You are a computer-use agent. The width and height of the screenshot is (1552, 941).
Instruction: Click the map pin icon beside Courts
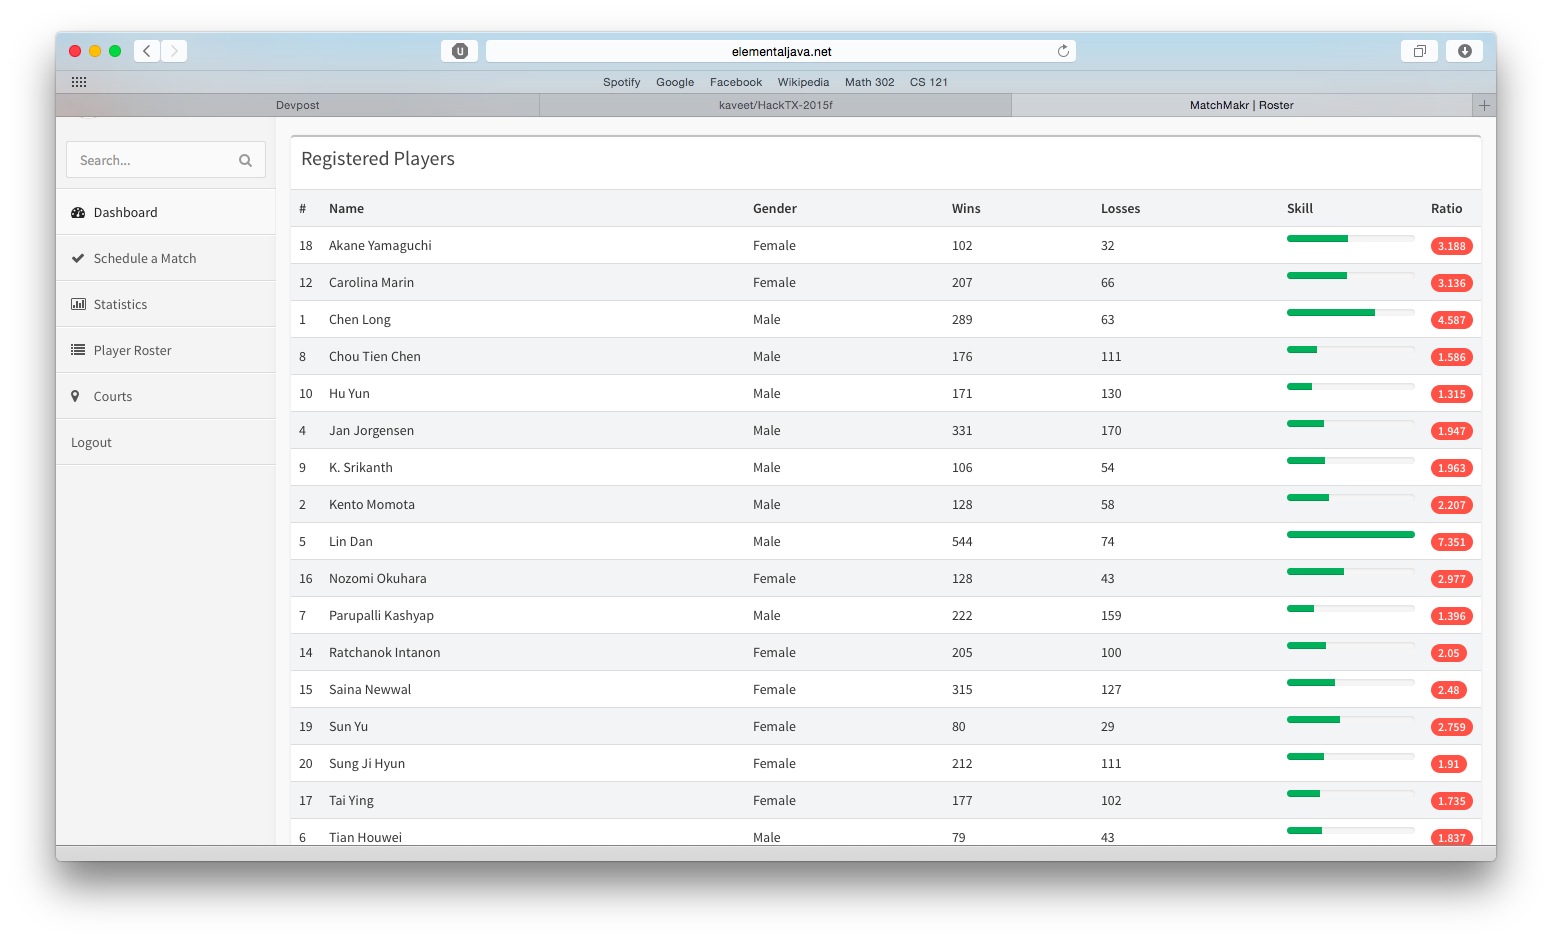tap(75, 396)
